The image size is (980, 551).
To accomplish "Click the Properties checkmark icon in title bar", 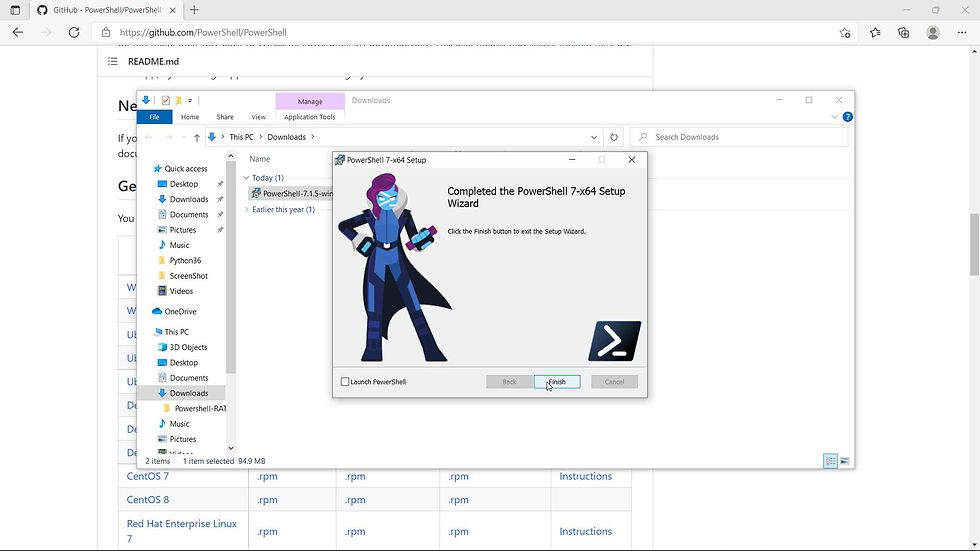I will [166, 101].
